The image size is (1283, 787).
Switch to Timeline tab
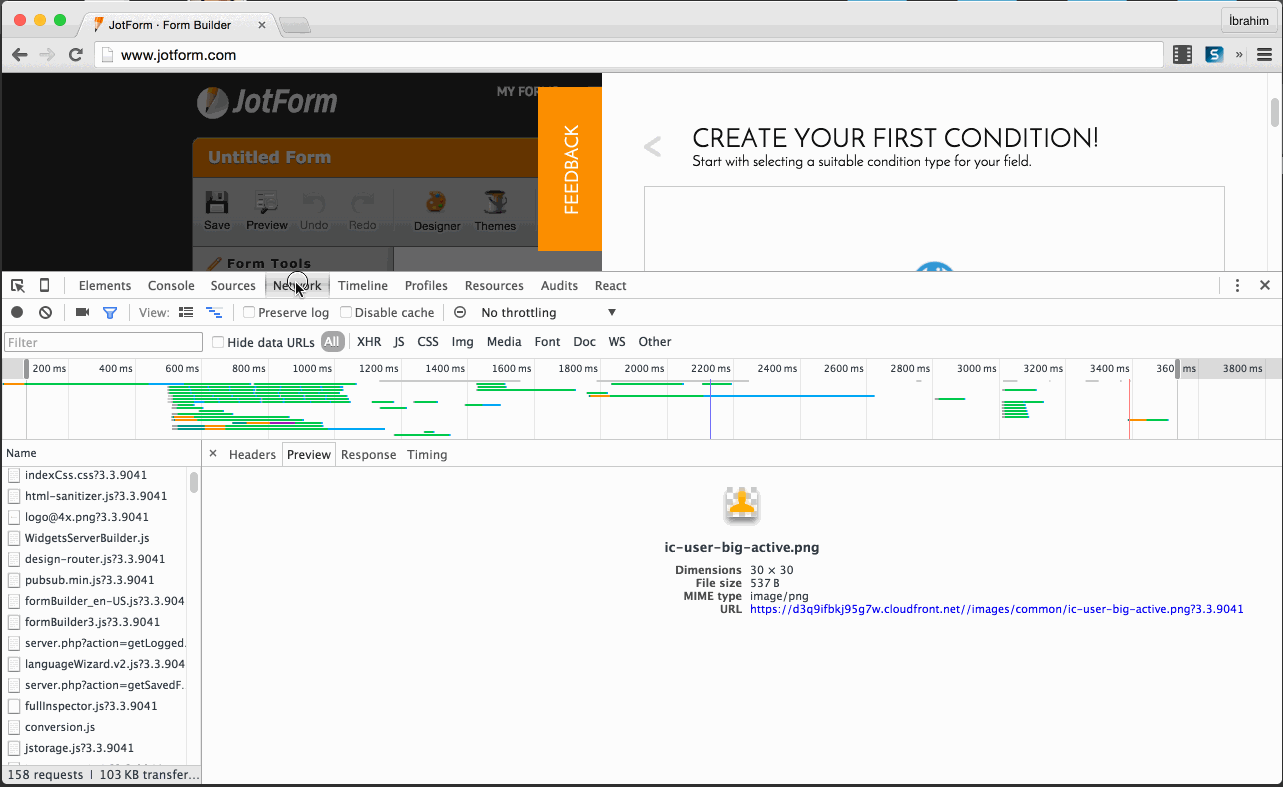tap(363, 286)
